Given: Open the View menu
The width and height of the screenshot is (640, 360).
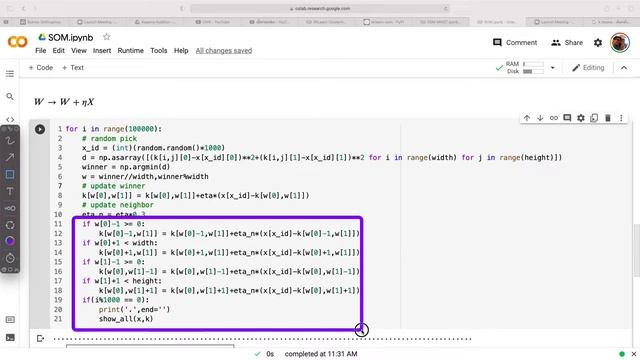Looking at the screenshot, I should point(79,51).
